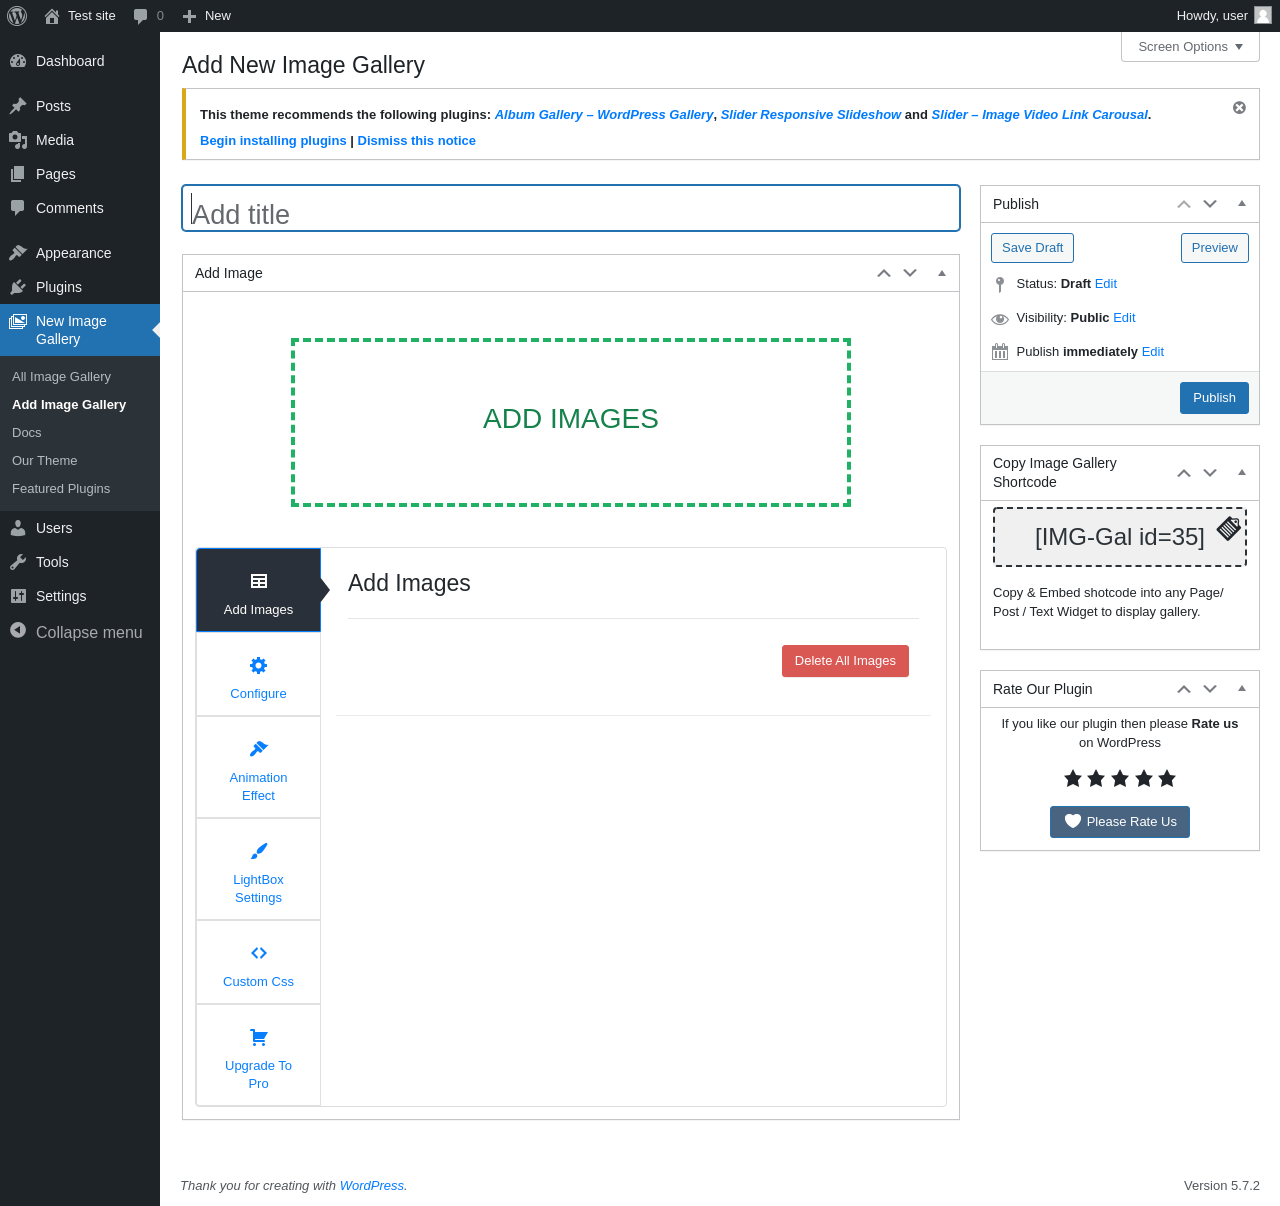Toggle Publish panel collapse triangle
Image resolution: width=1280 pixels, height=1206 pixels.
(x=1242, y=204)
